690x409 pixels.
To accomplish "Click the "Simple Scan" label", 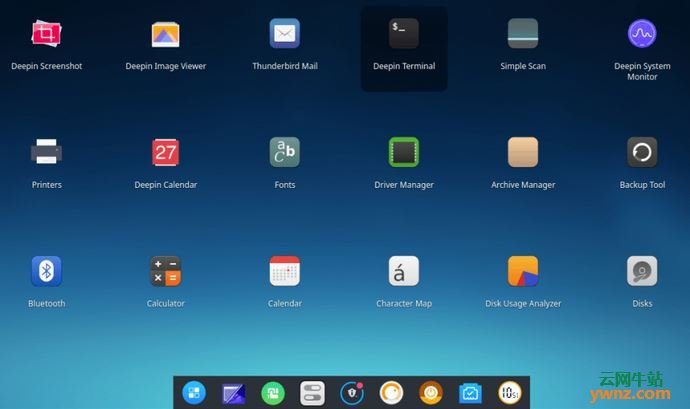I will coord(523,66).
